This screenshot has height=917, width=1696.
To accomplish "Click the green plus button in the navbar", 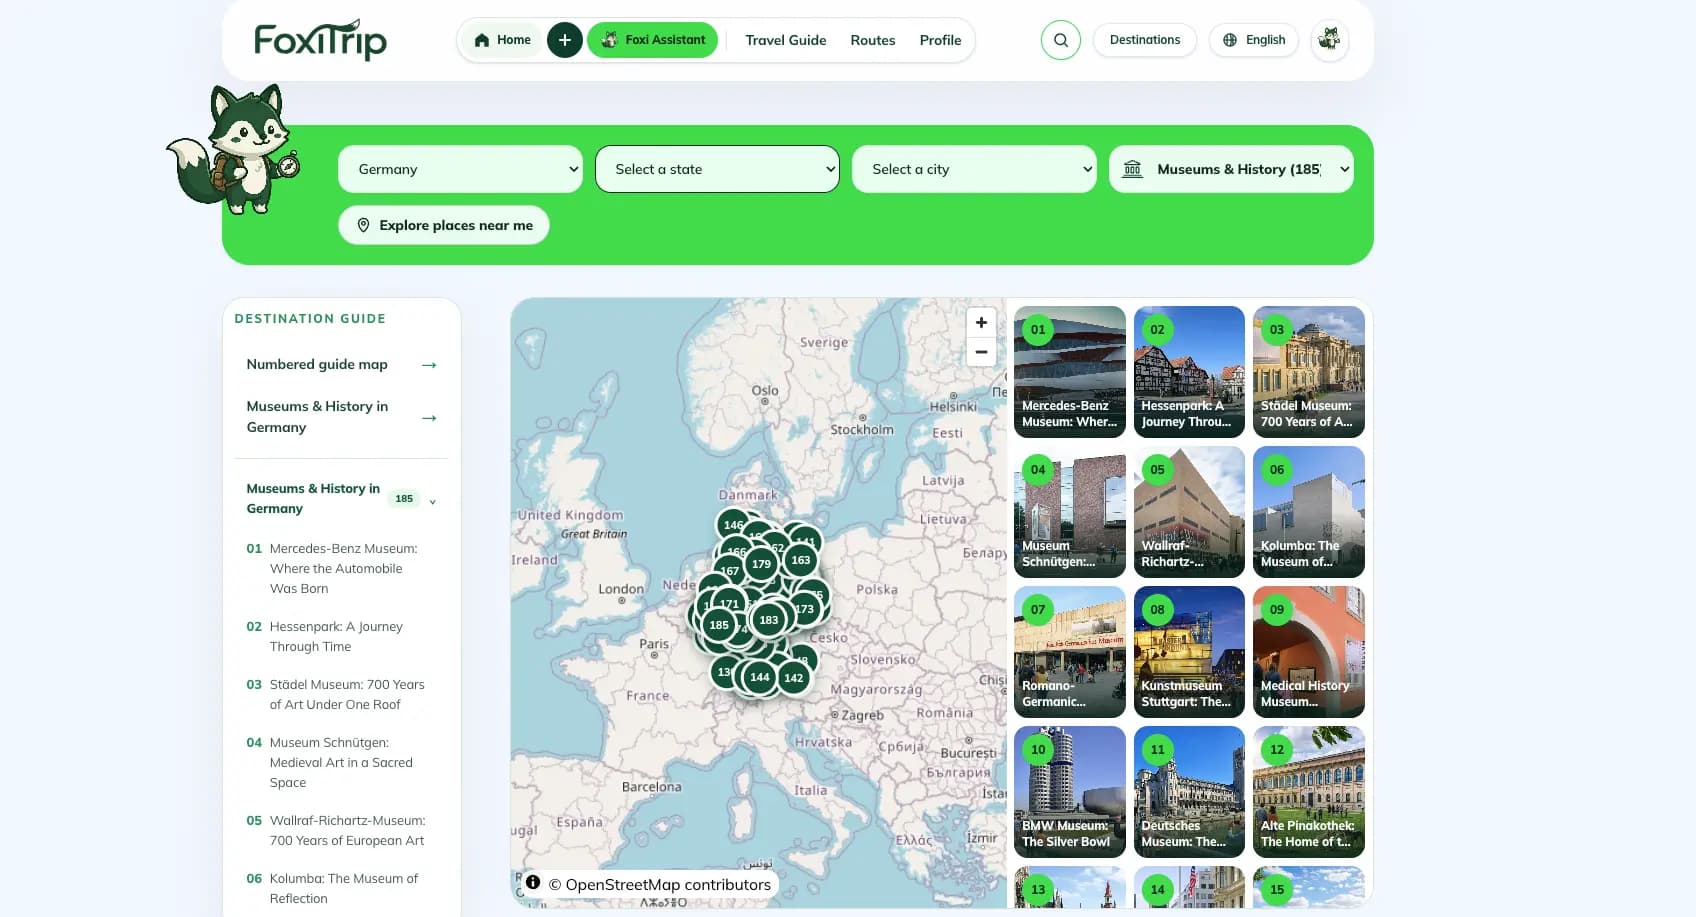I will [x=565, y=40].
